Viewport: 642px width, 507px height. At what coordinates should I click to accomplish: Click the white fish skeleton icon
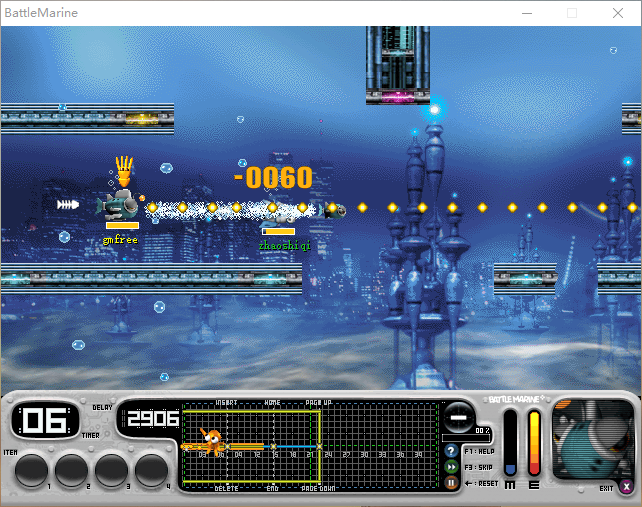click(68, 205)
